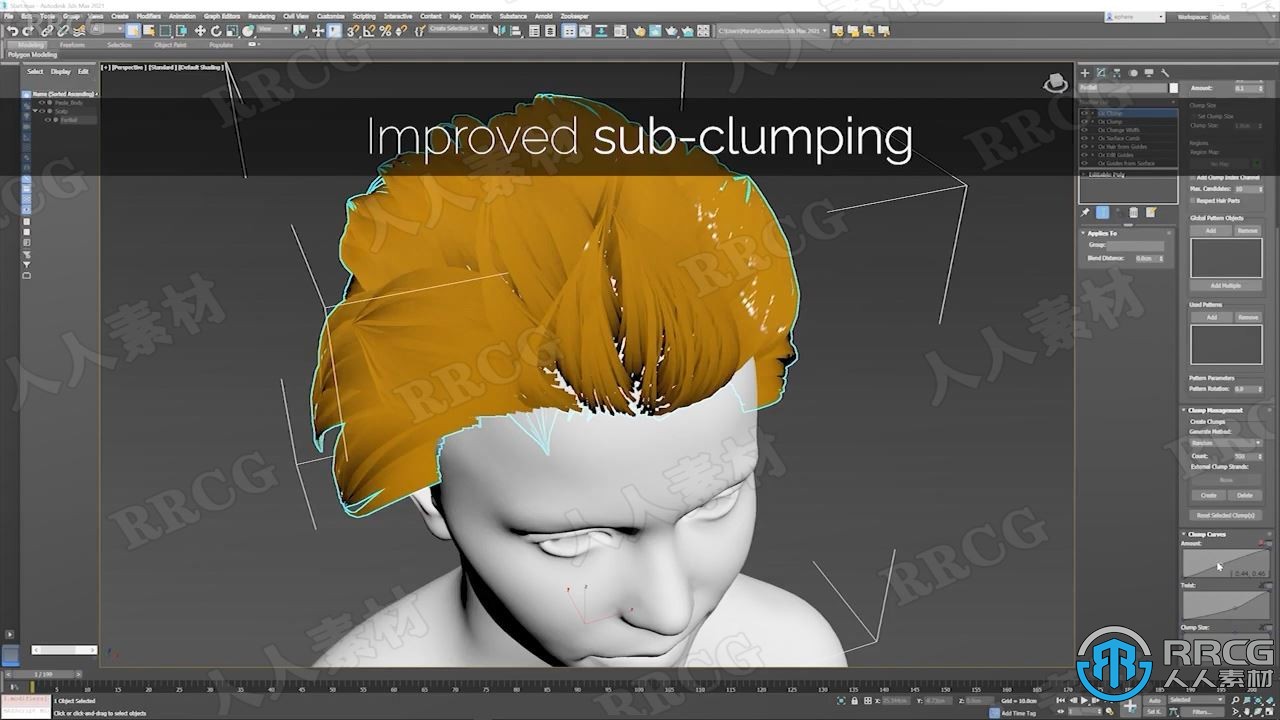
Task: Click the Amount clump curve graph
Action: [x=1226, y=563]
